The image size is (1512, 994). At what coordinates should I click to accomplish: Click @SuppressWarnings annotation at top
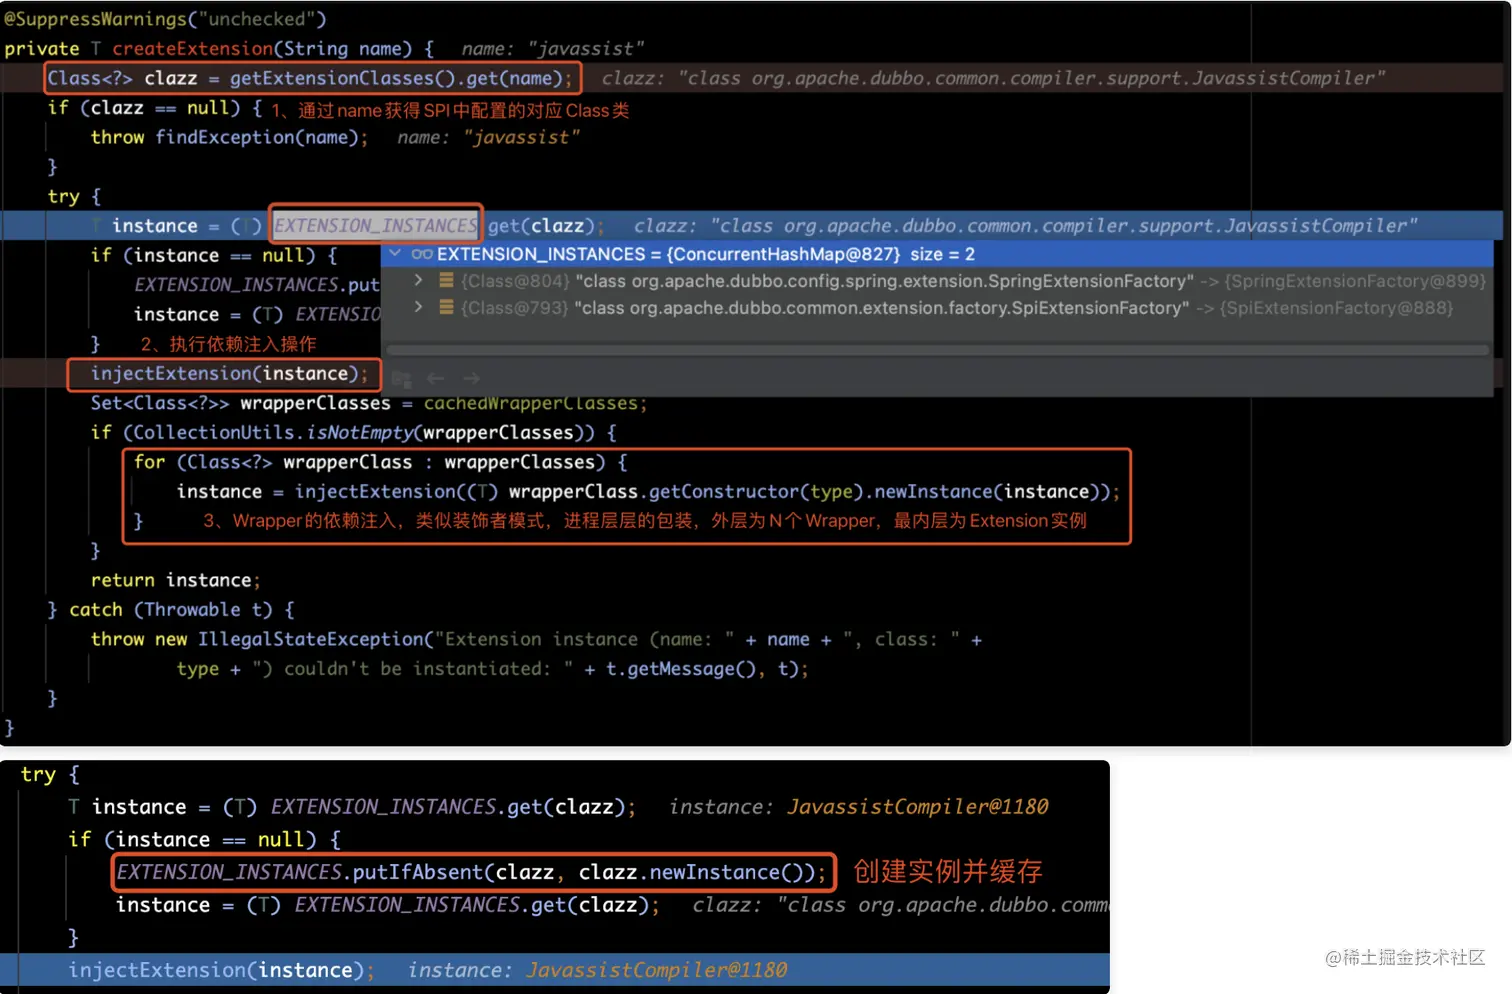pos(165,19)
